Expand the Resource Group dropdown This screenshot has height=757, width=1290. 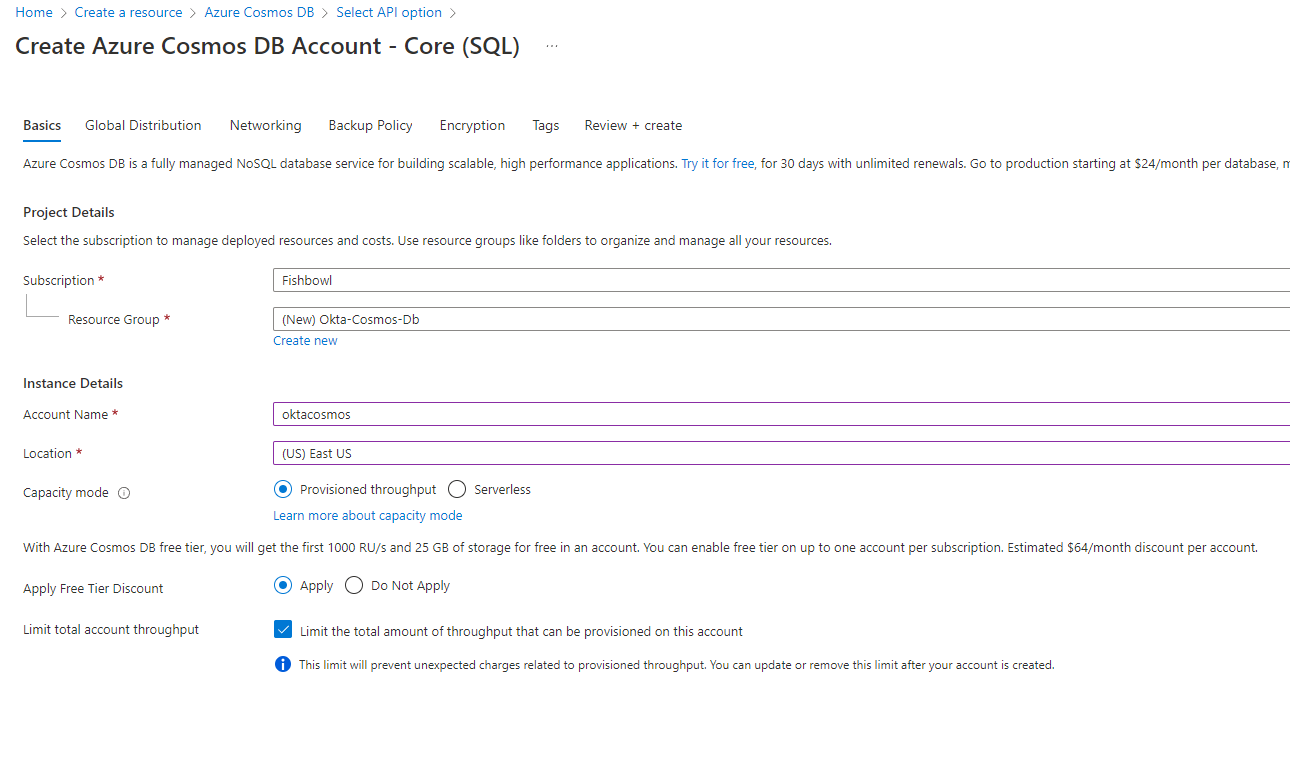coord(780,319)
